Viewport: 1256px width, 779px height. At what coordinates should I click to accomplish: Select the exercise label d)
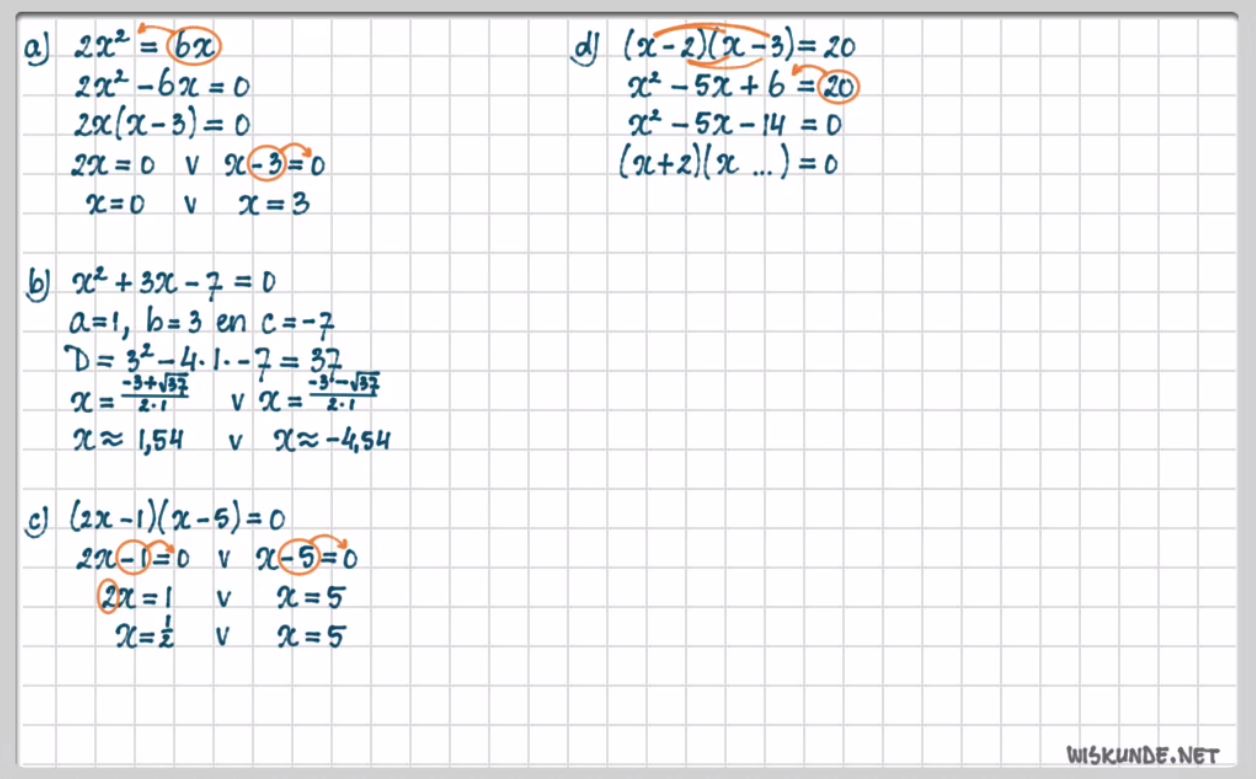coord(585,47)
